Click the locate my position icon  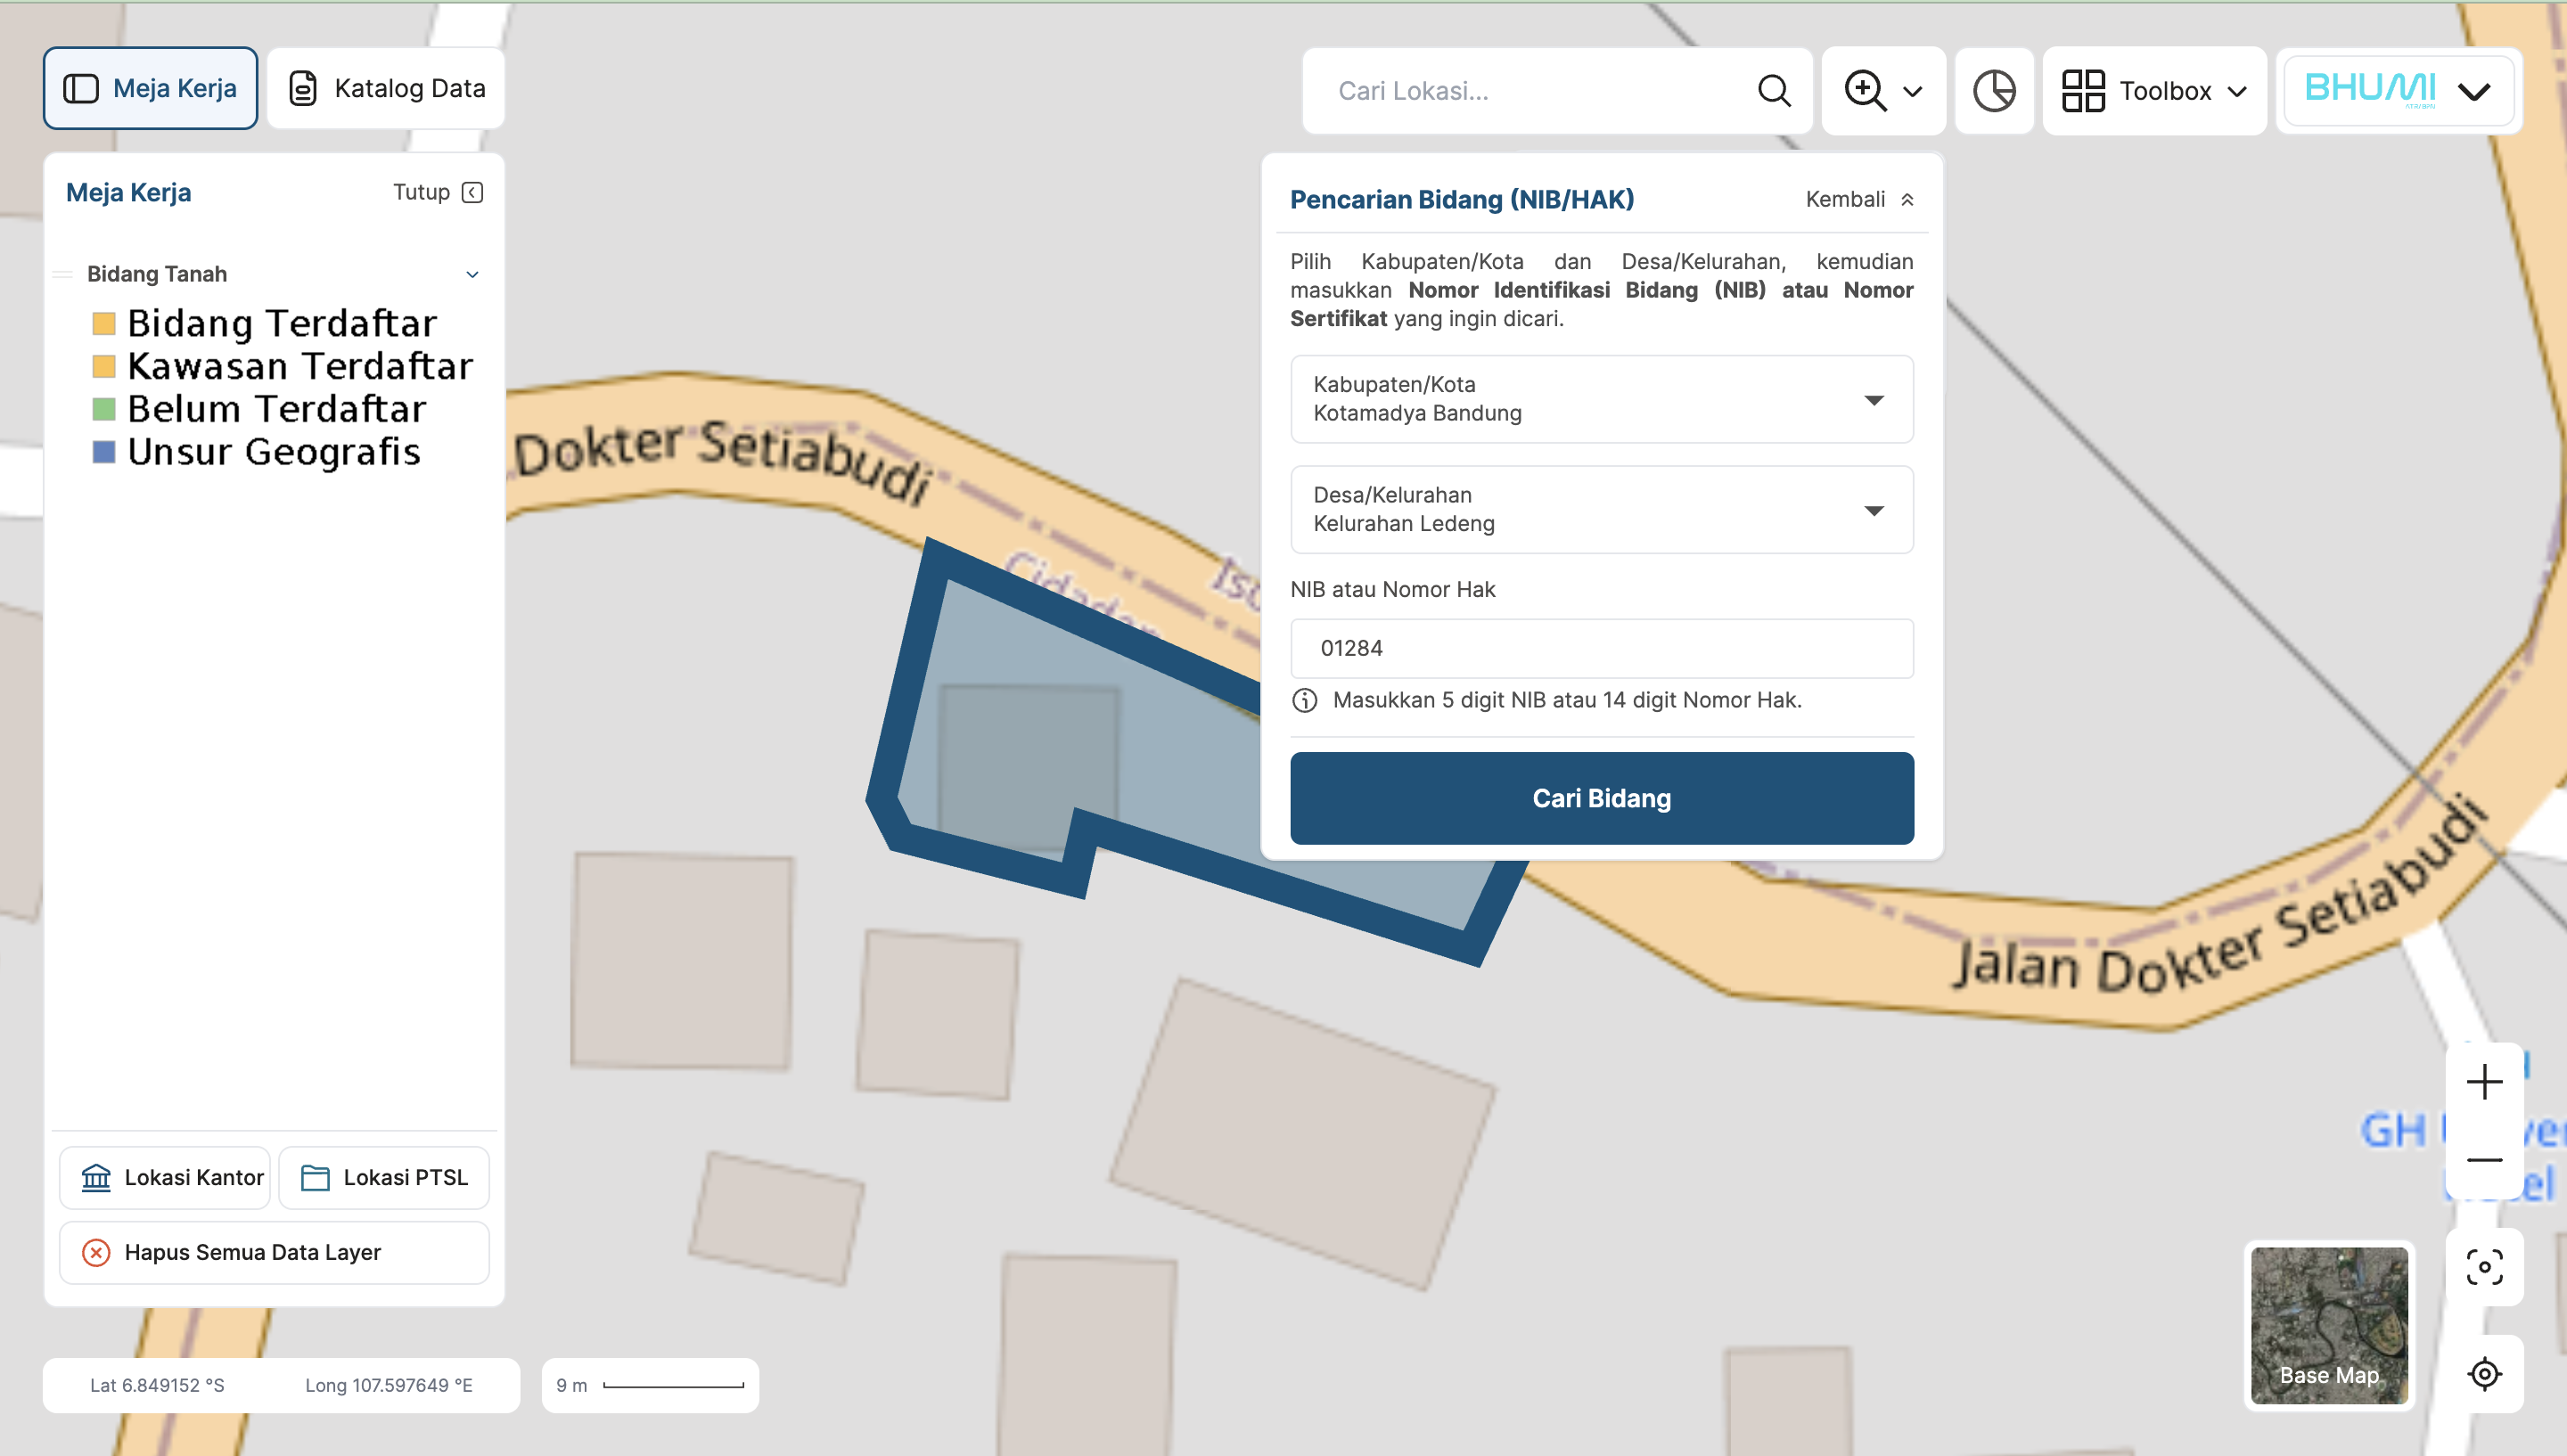click(x=2484, y=1374)
